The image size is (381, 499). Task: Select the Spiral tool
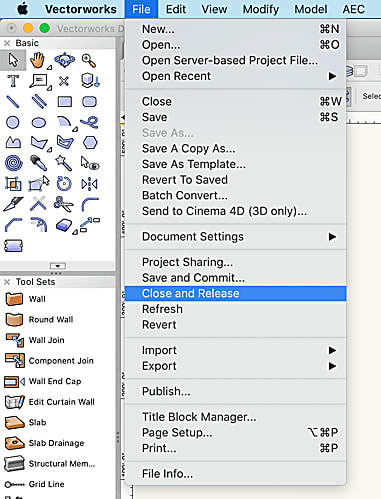pos(14,163)
